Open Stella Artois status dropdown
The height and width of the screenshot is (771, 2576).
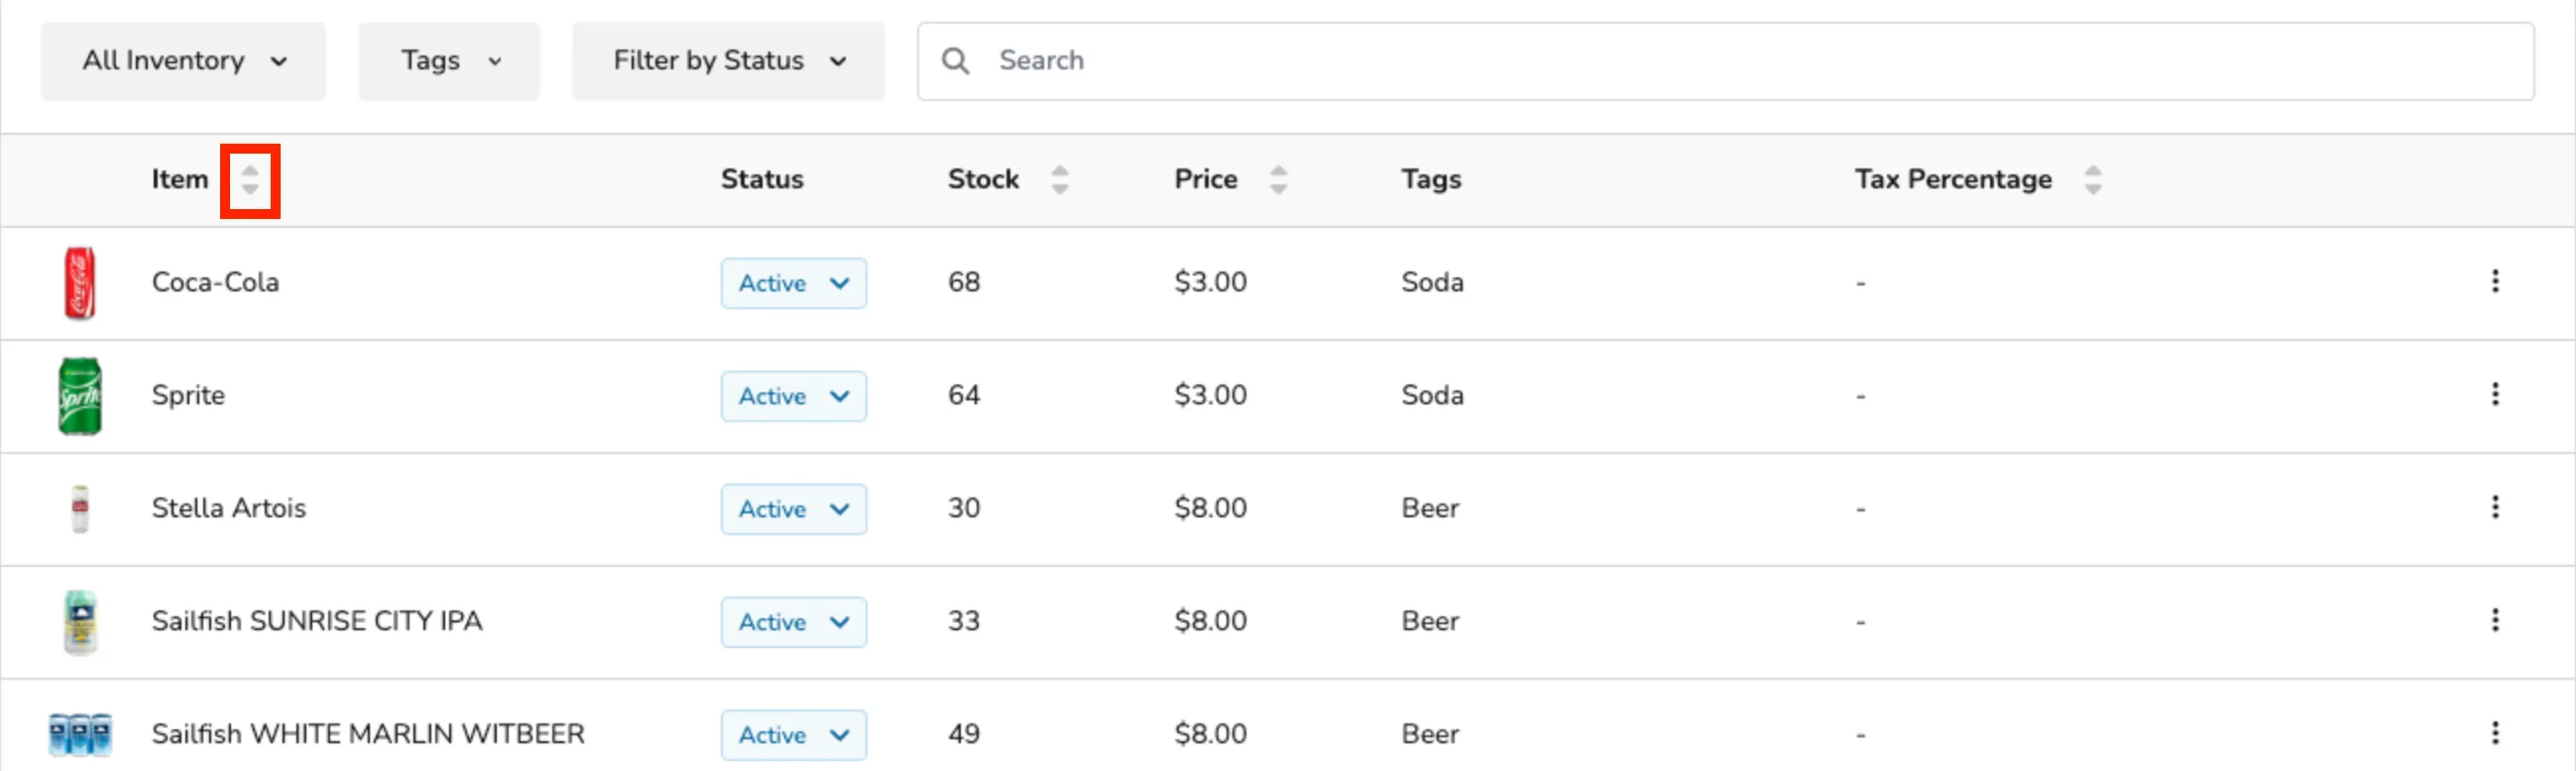pos(794,510)
